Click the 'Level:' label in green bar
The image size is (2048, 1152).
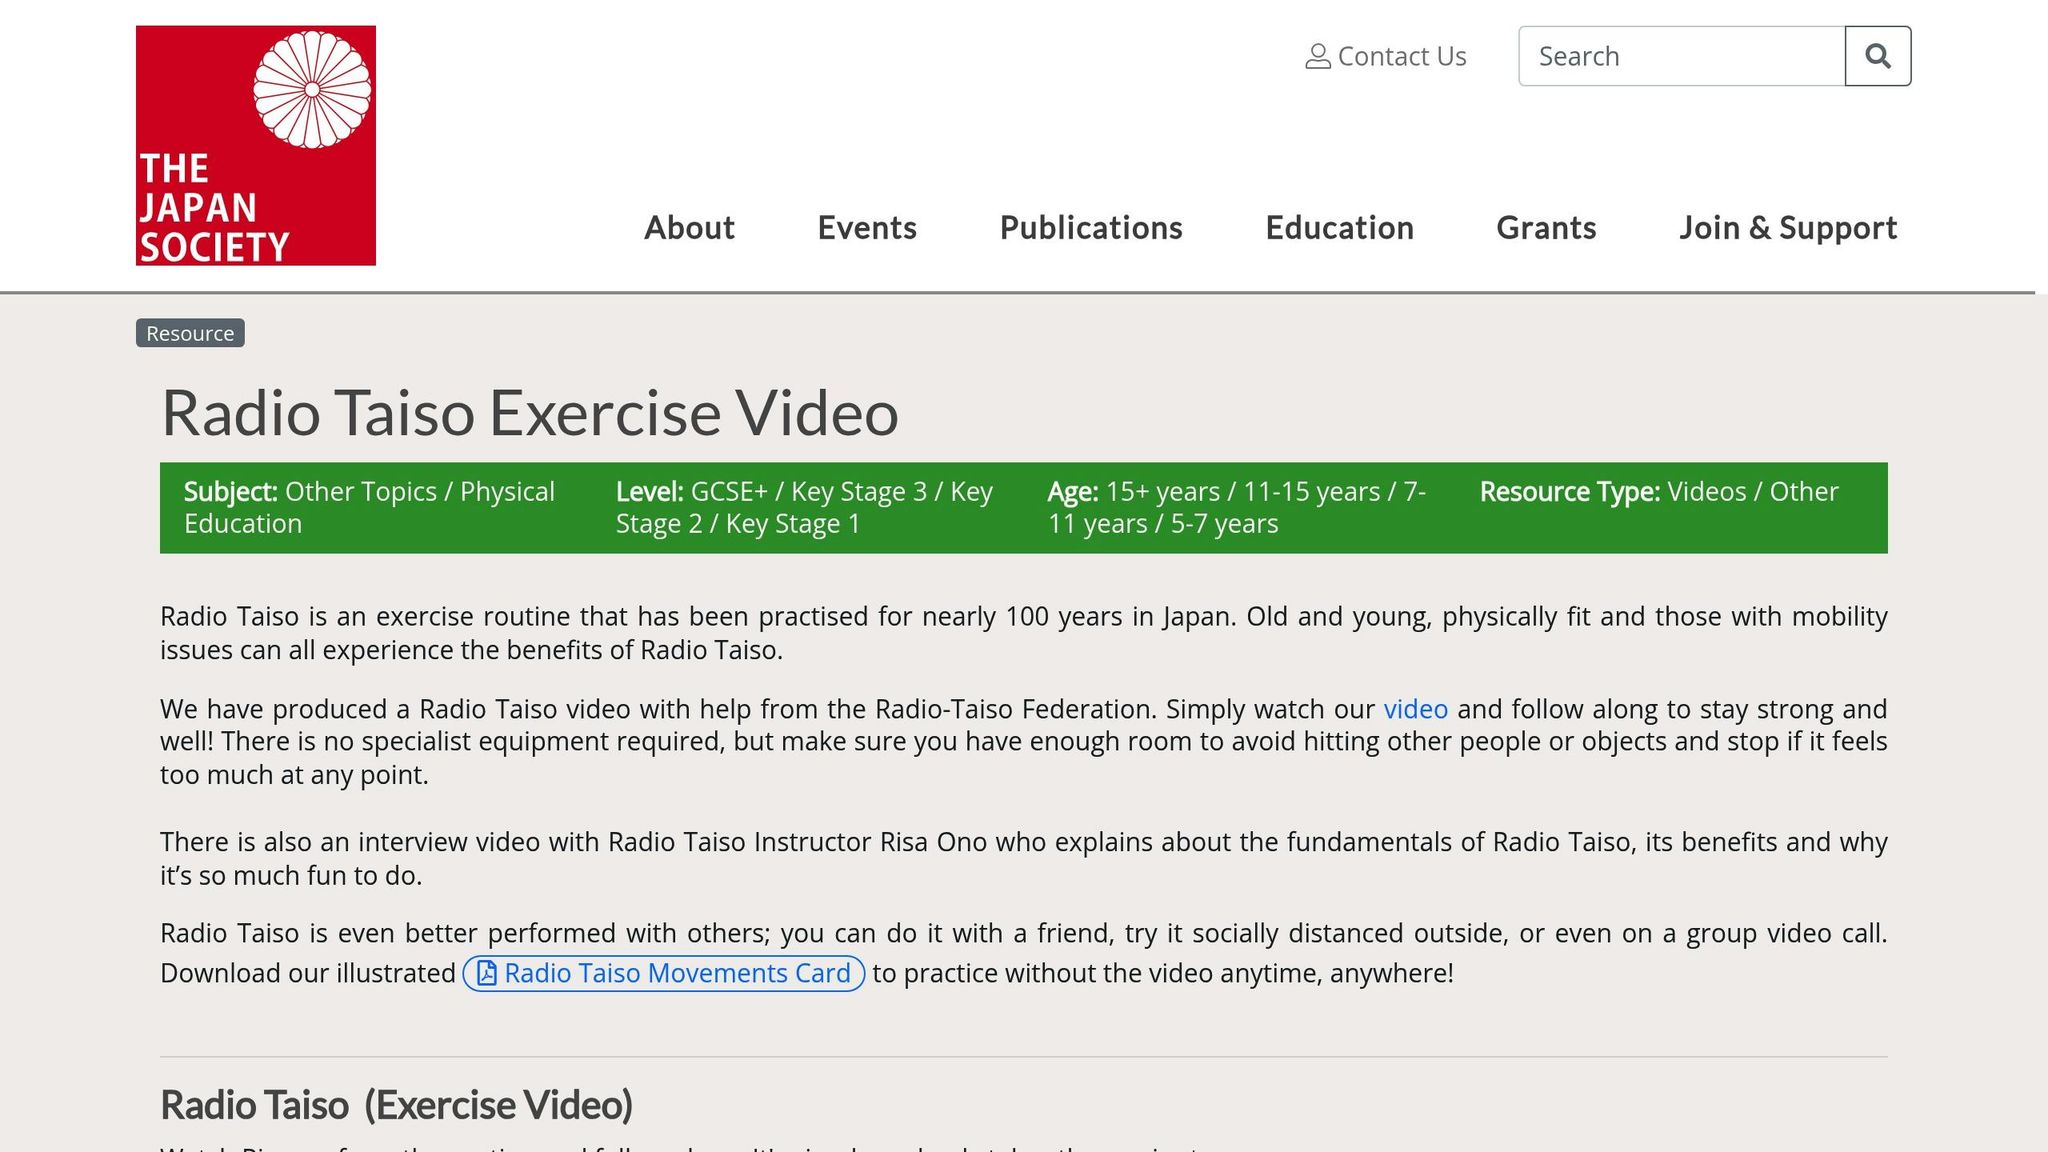pos(650,492)
